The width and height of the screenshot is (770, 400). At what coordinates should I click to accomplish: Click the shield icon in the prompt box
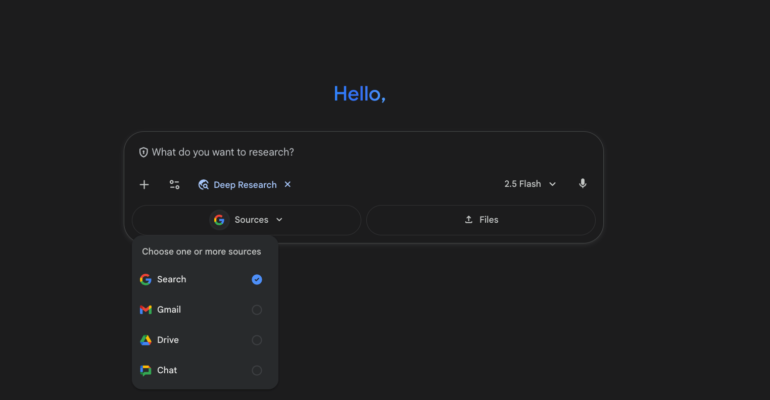click(143, 152)
